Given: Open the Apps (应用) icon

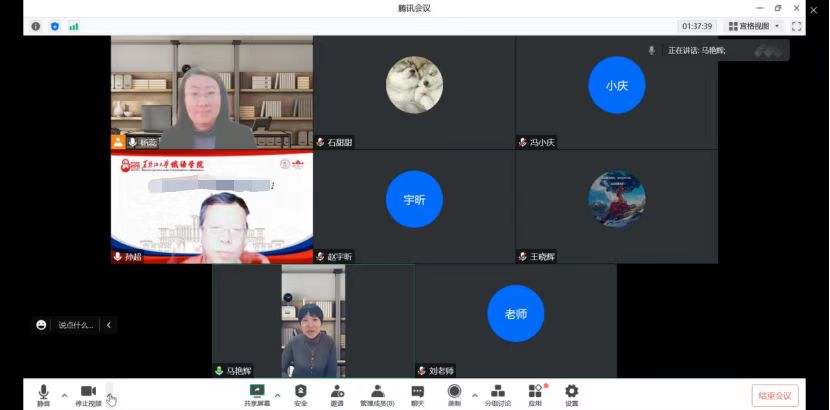Looking at the screenshot, I should (535, 394).
